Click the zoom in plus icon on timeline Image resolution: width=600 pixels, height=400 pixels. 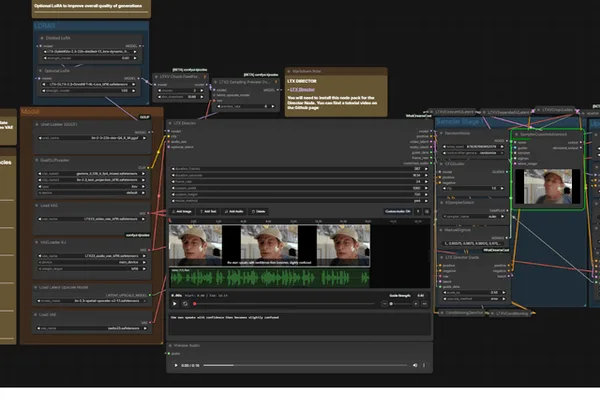click(416, 304)
